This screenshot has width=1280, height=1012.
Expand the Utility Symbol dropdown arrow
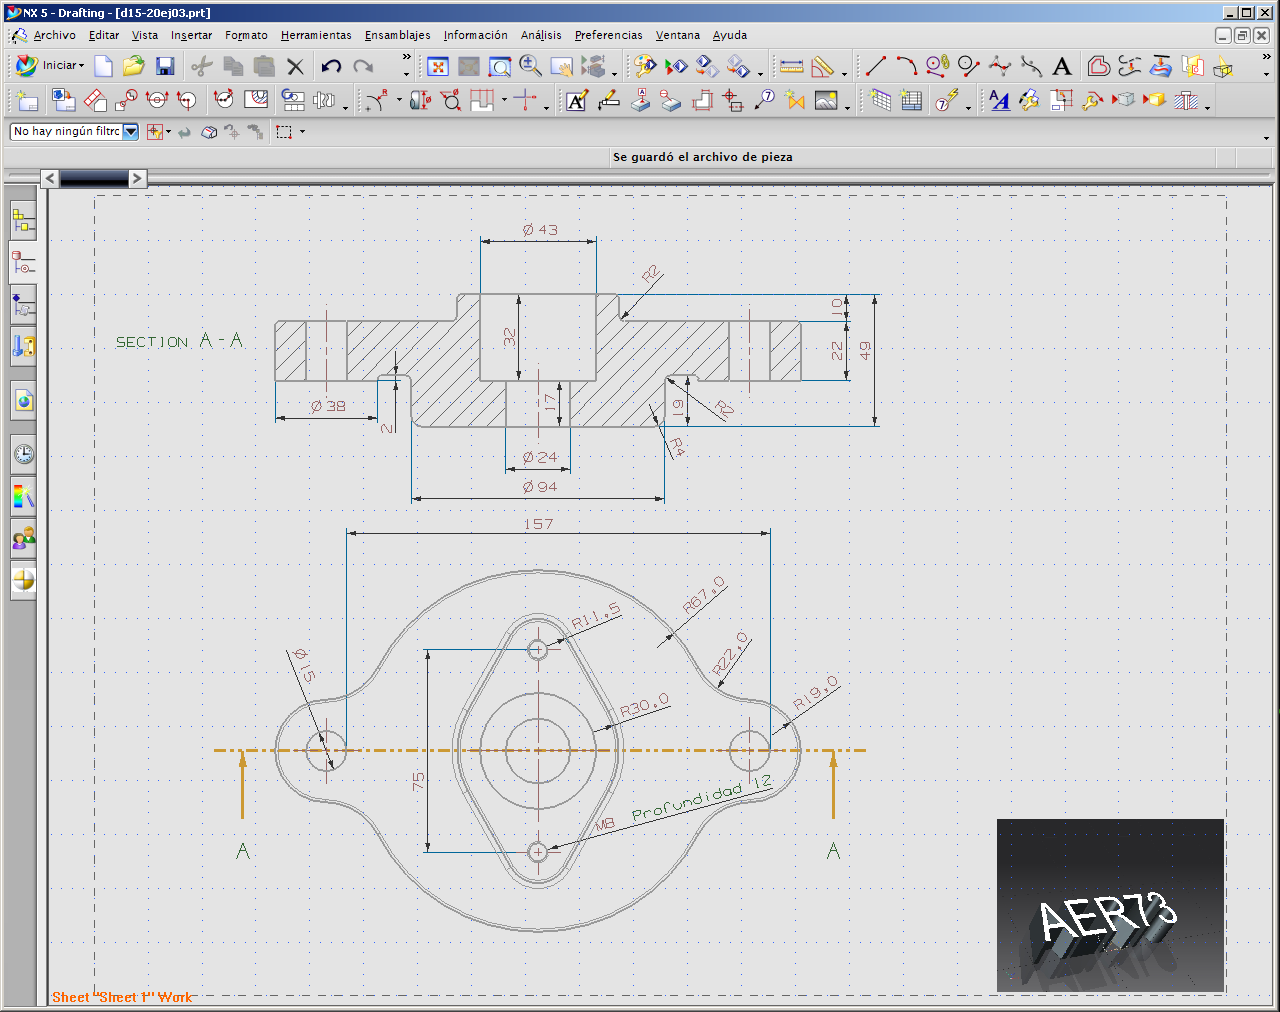(x=546, y=106)
